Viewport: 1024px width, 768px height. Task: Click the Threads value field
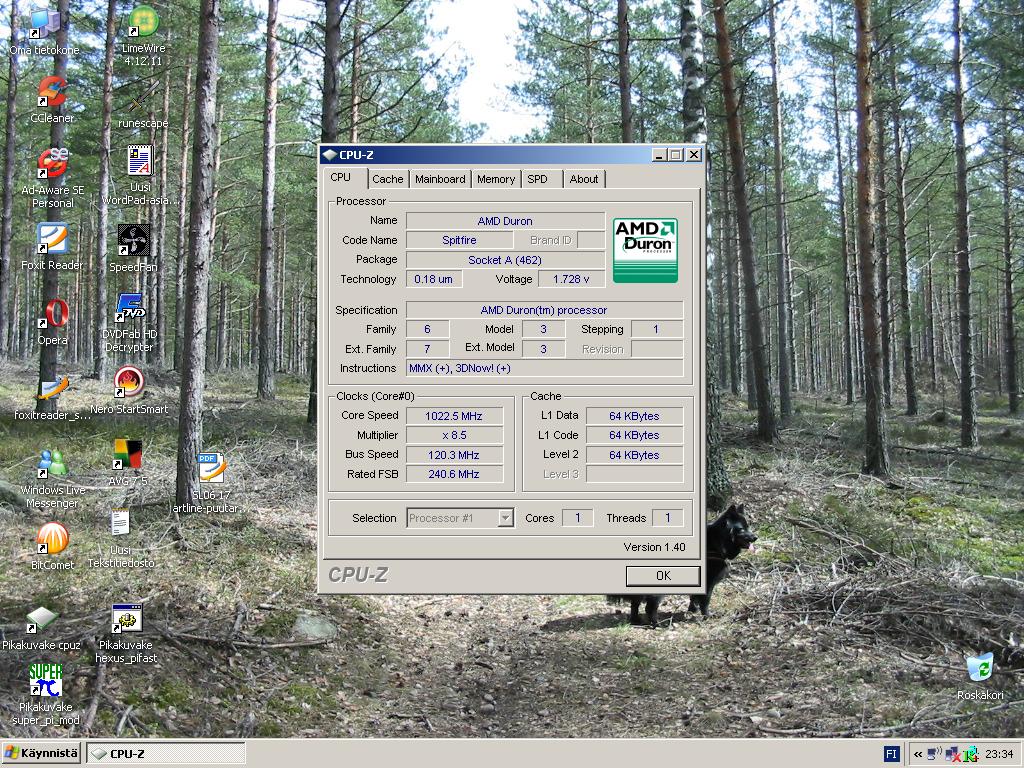tap(667, 518)
